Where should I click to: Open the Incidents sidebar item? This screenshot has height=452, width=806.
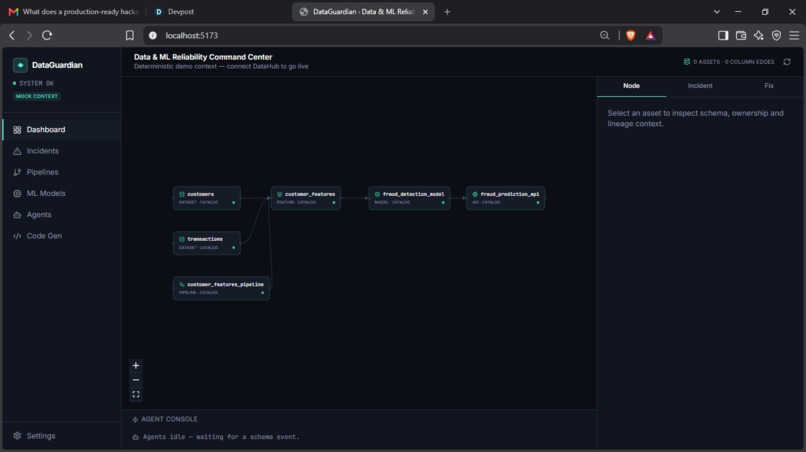[62, 151]
